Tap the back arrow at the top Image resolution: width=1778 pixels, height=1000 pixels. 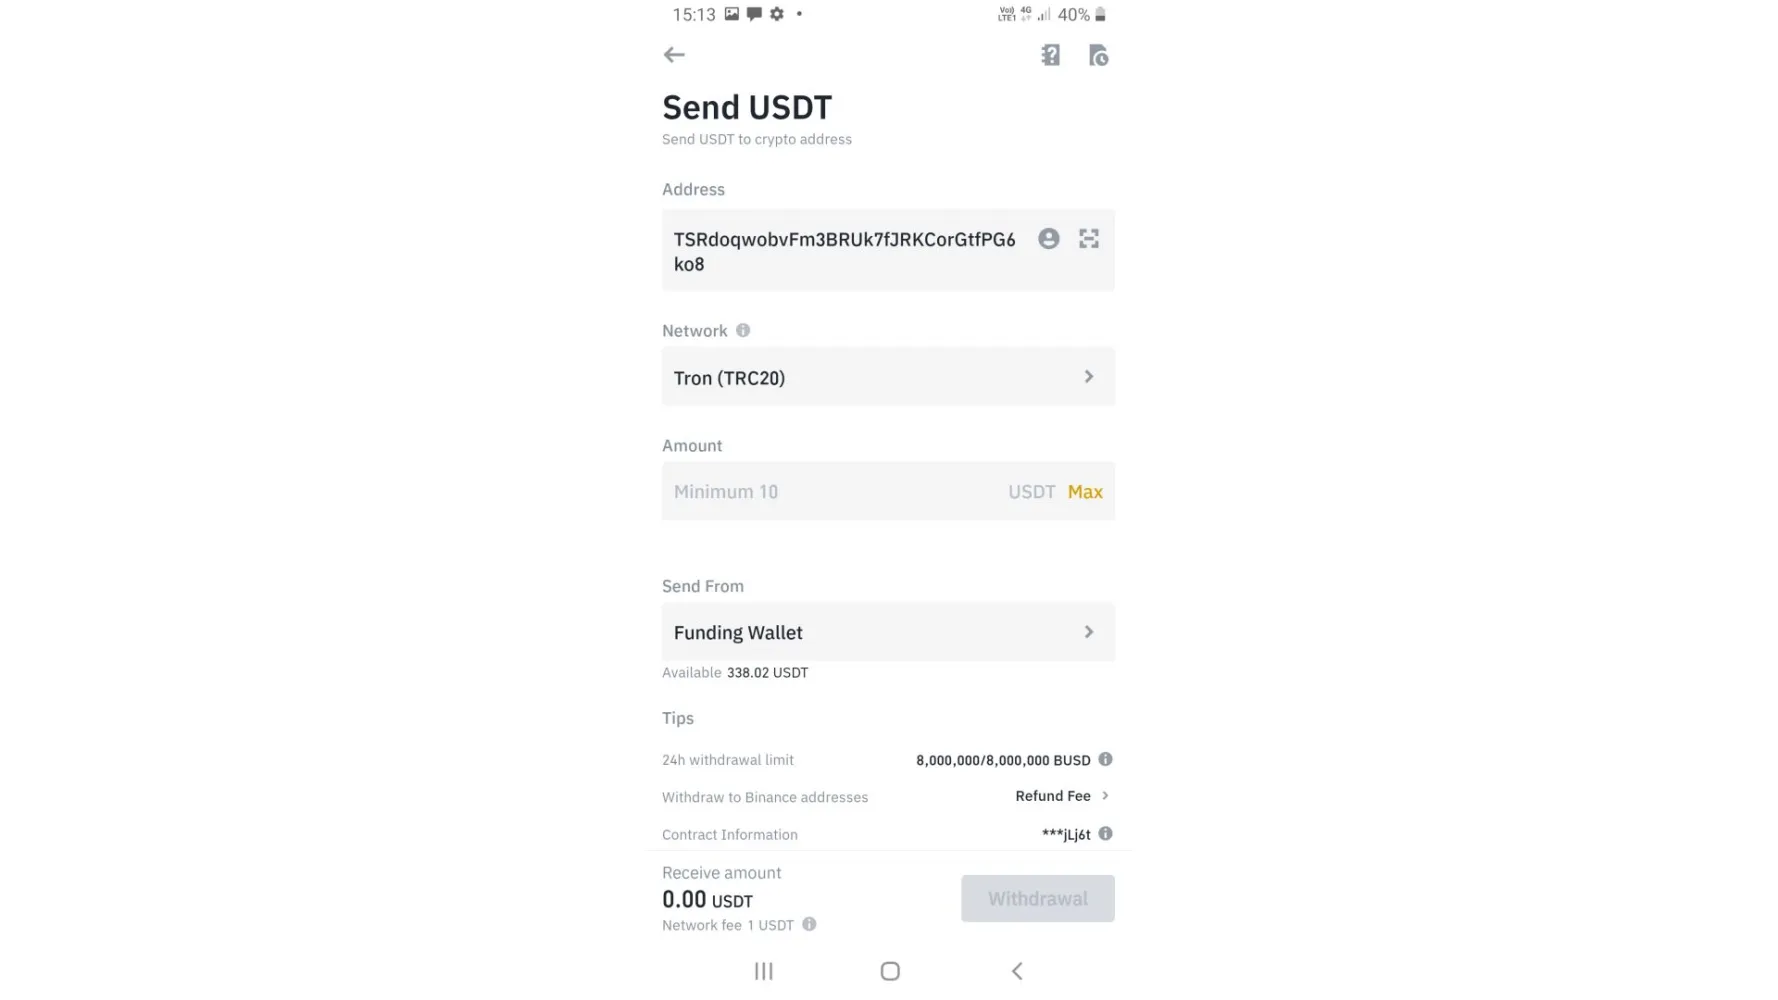[674, 55]
